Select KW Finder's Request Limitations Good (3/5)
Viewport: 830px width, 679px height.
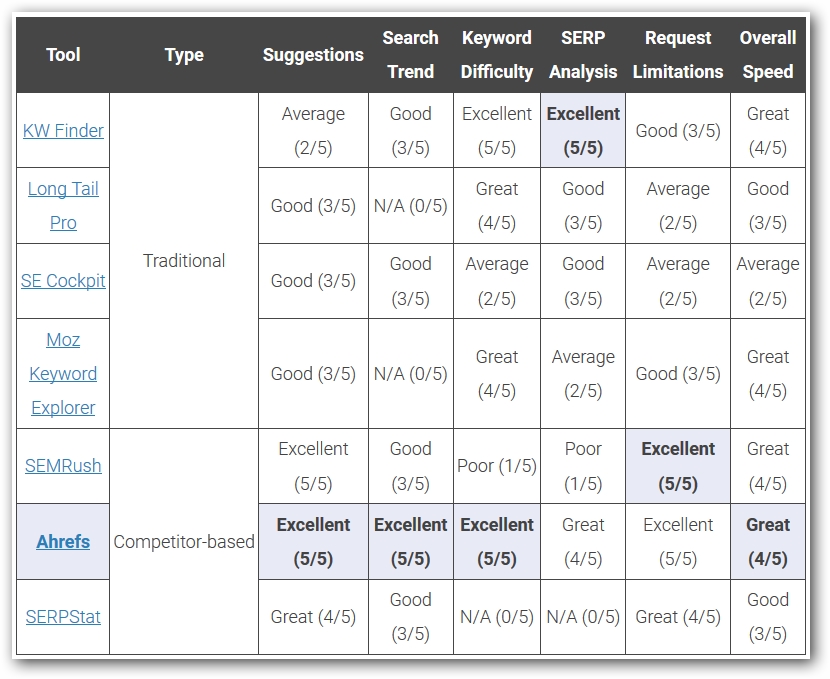[x=678, y=130]
